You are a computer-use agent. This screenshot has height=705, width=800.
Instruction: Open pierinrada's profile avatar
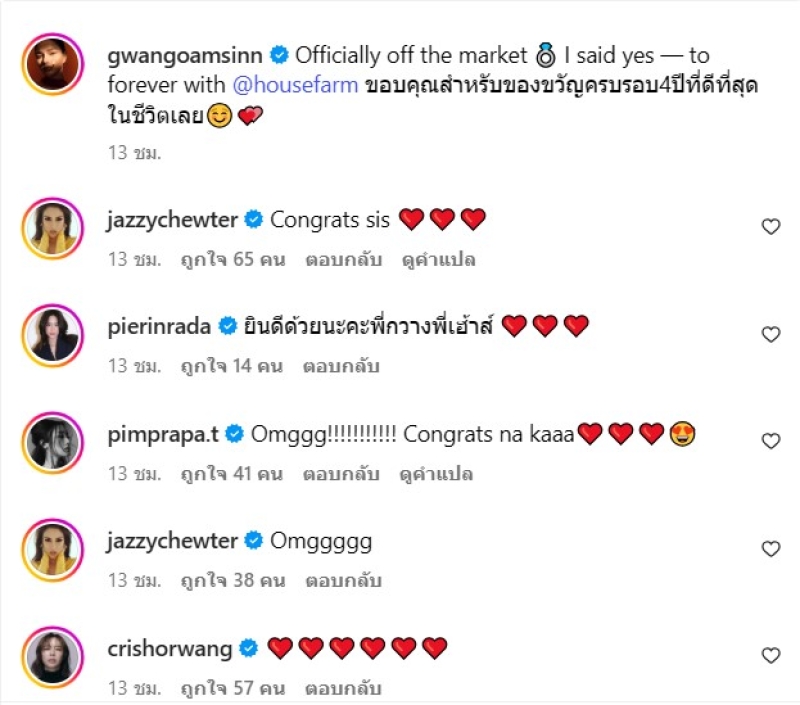point(52,335)
